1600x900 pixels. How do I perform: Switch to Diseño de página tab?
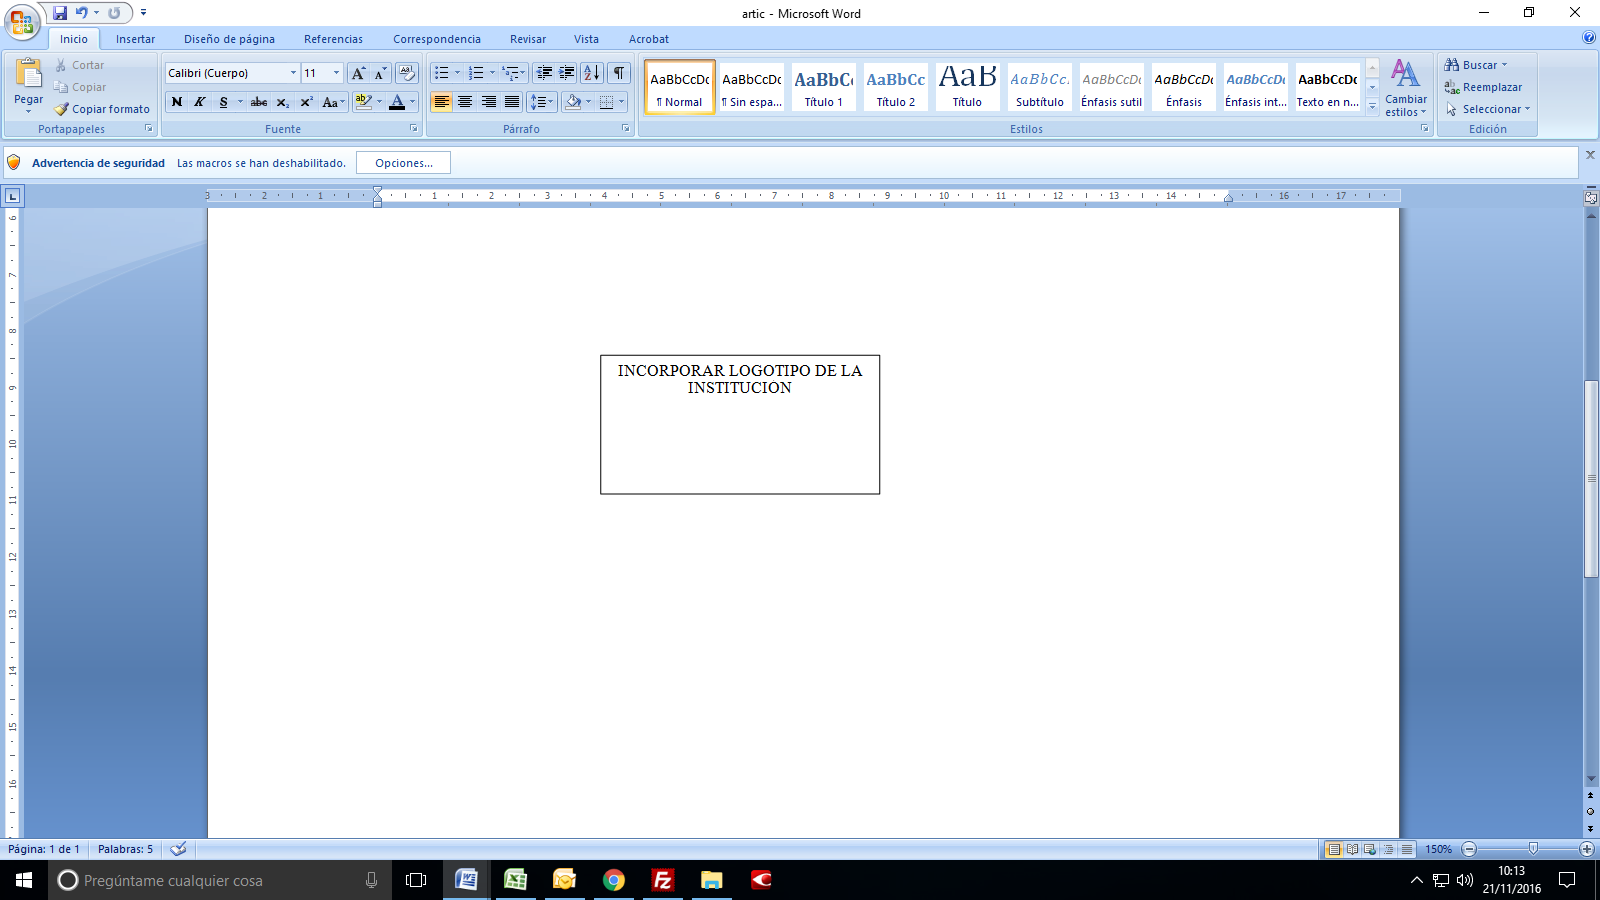[x=229, y=39]
